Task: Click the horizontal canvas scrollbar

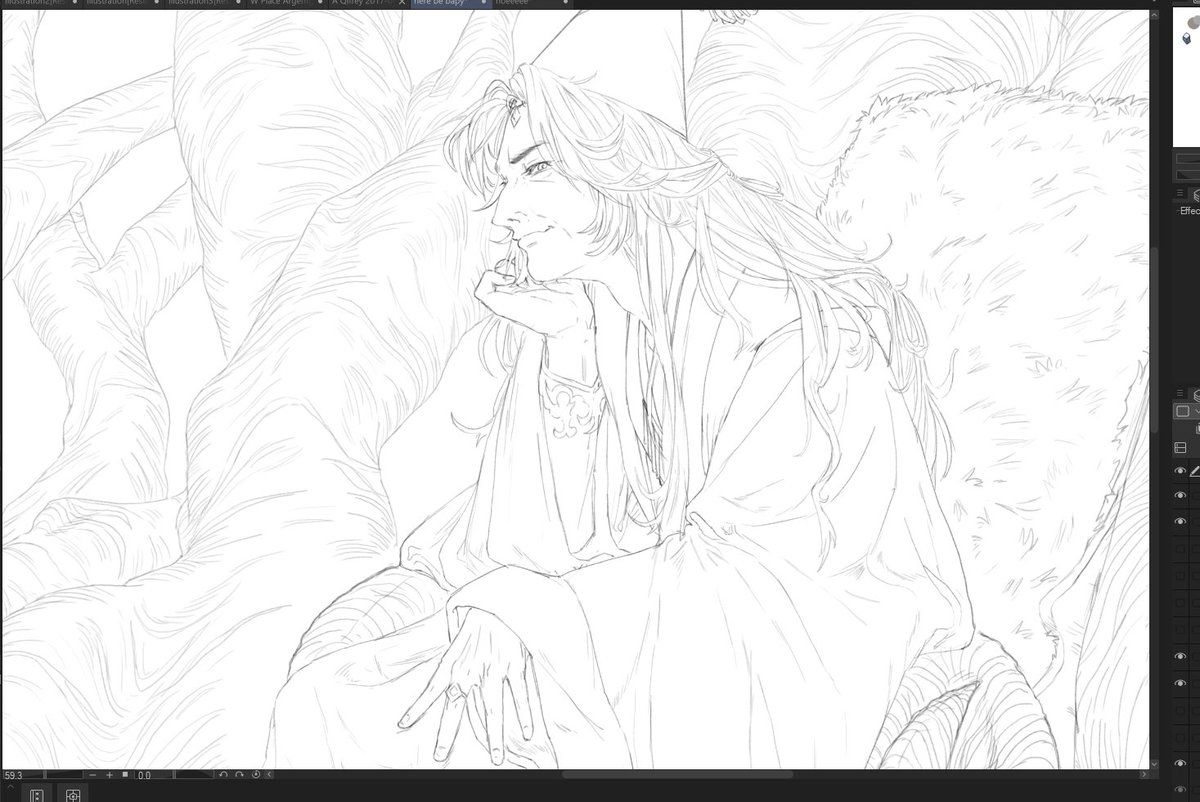Action: [x=677, y=774]
